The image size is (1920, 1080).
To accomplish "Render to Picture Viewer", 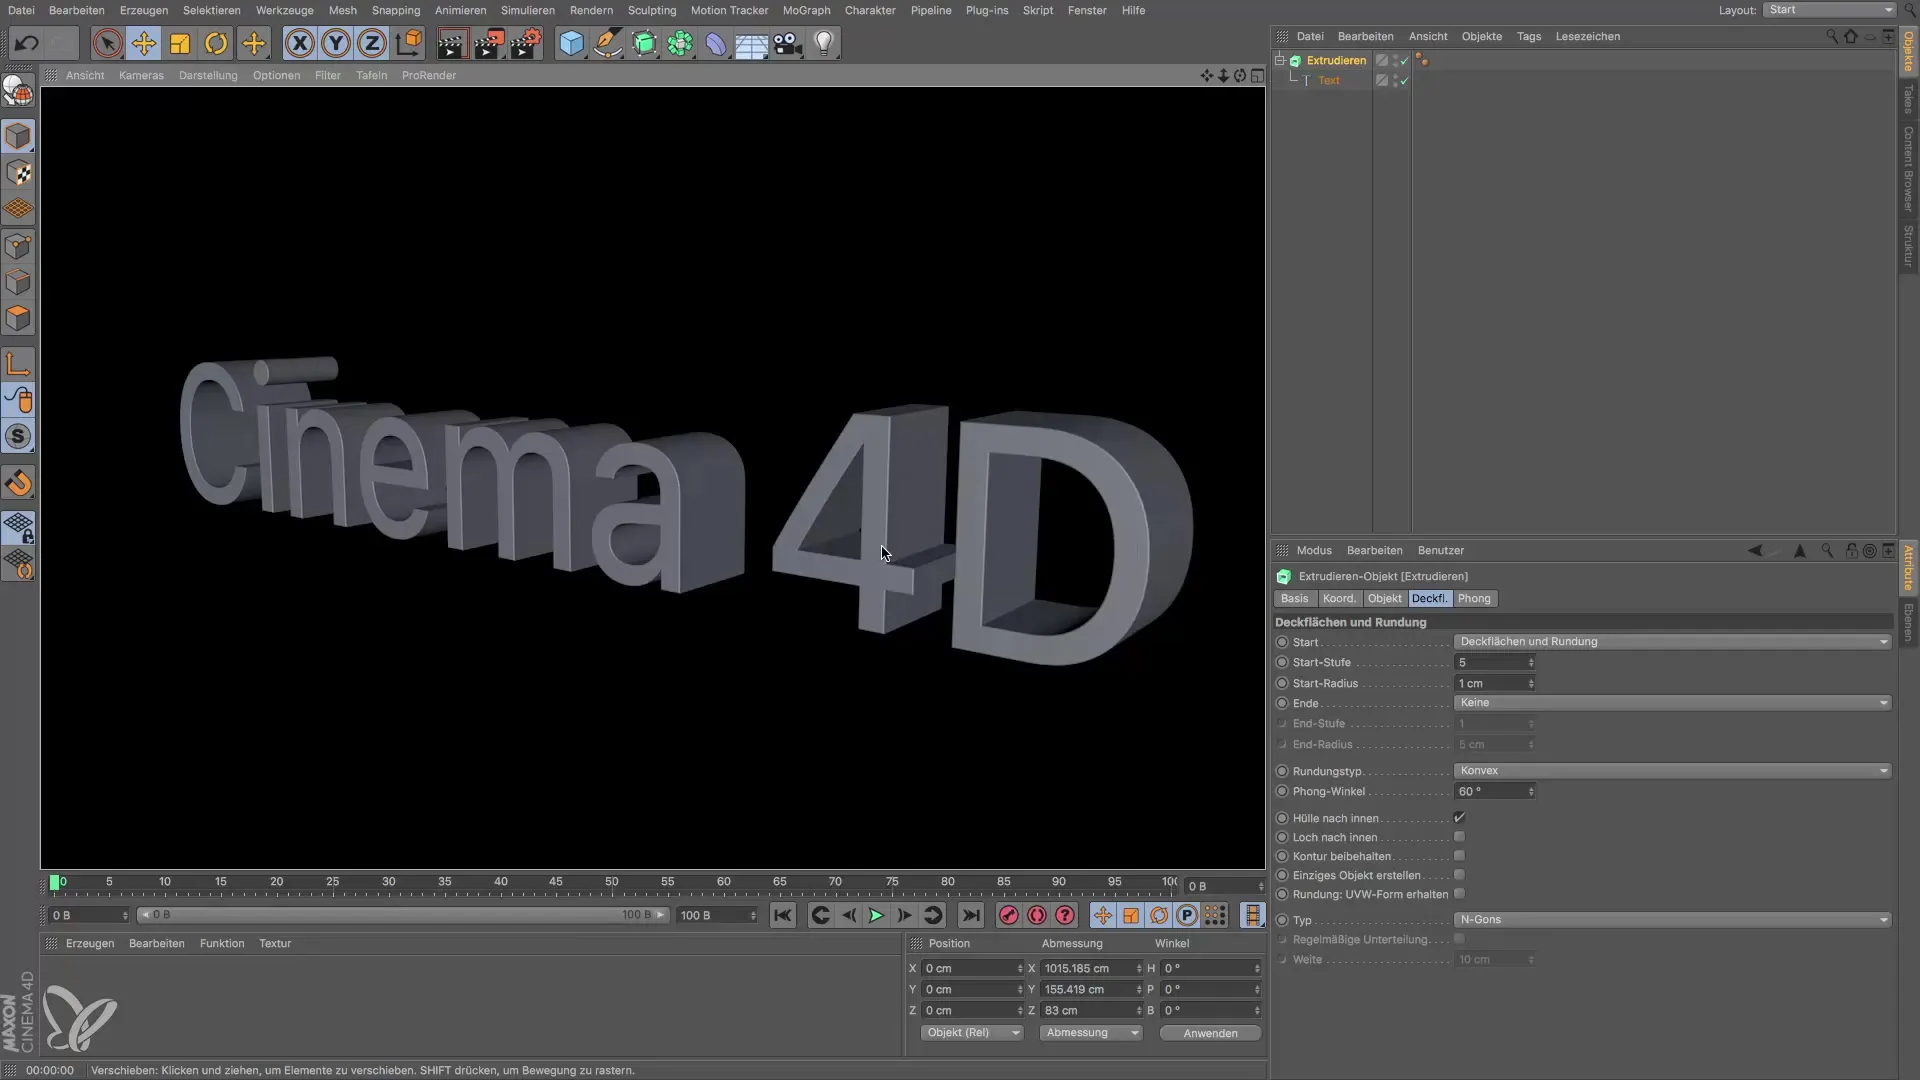I will point(488,43).
